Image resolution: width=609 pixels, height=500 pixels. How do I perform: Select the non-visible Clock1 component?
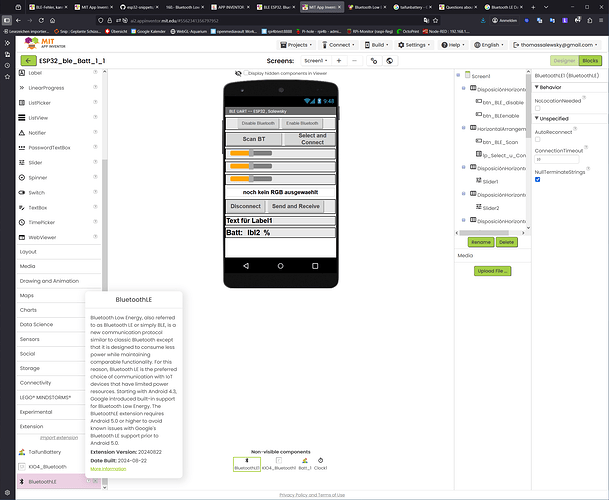[x=320, y=464]
